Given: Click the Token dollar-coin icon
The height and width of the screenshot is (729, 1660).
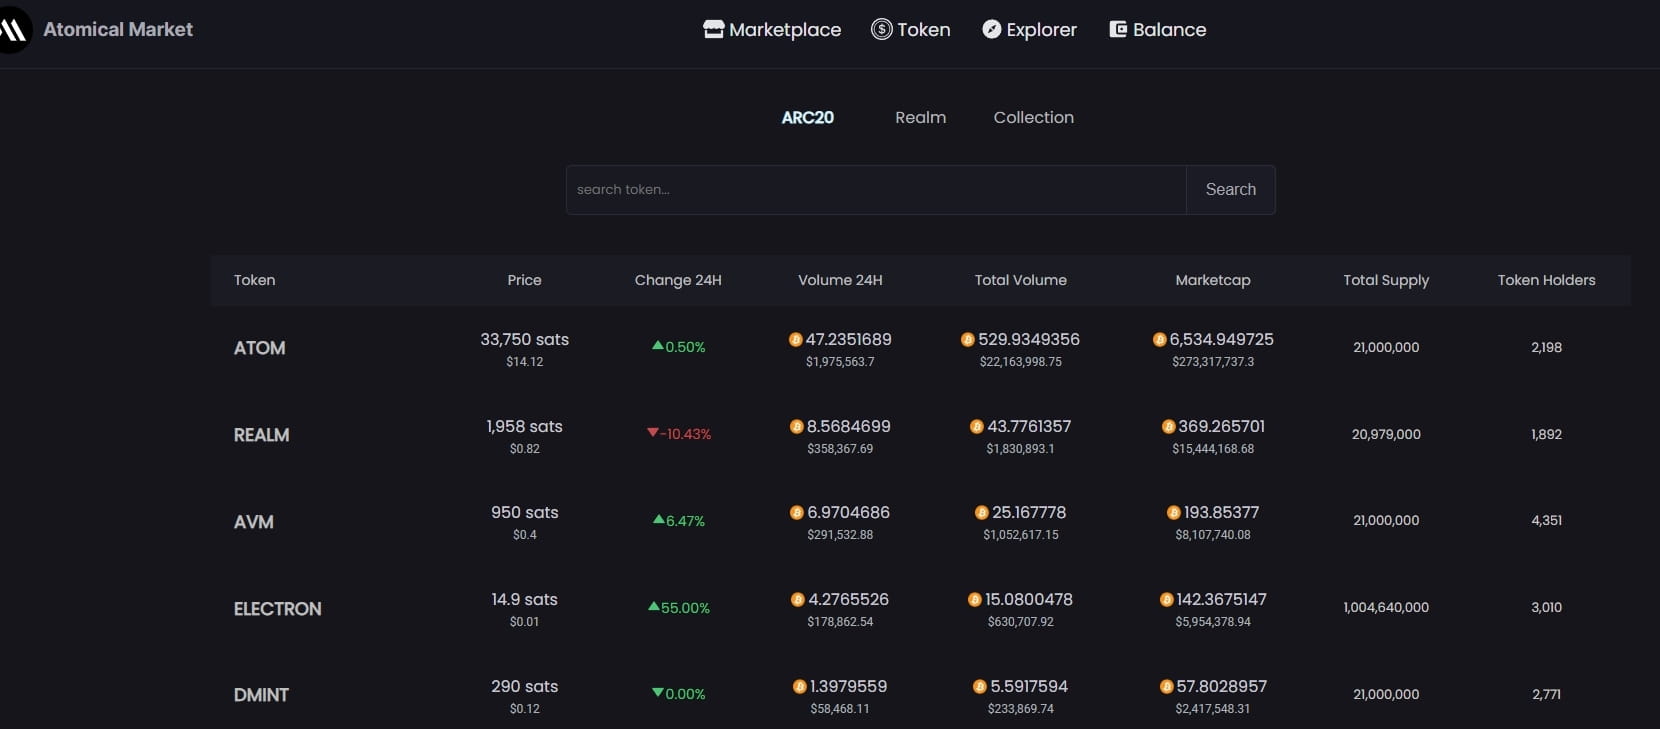Looking at the screenshot, I should pos(881,29).
